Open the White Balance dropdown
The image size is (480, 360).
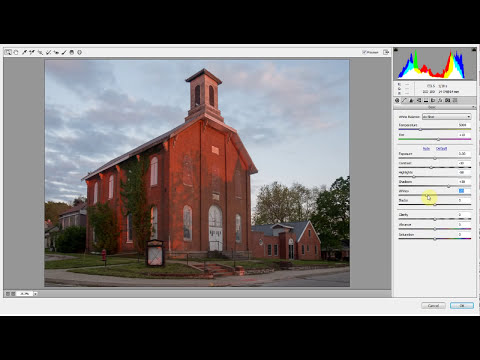pyautogui.click(x=447, y=117)
